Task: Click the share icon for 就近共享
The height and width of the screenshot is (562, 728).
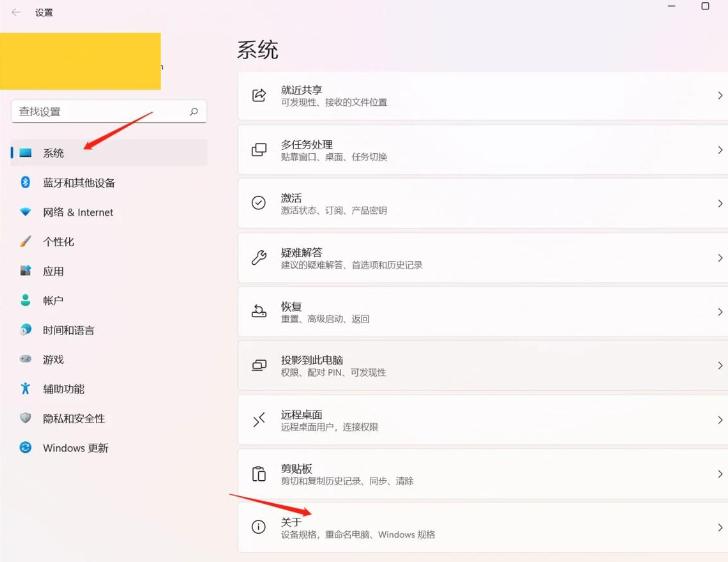Action: [259, 95]
